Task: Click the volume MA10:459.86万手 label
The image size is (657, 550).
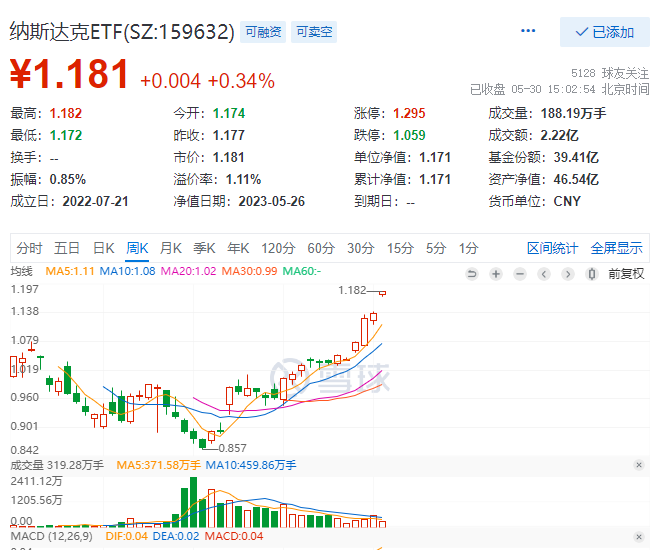Action: tap(251, 465)
